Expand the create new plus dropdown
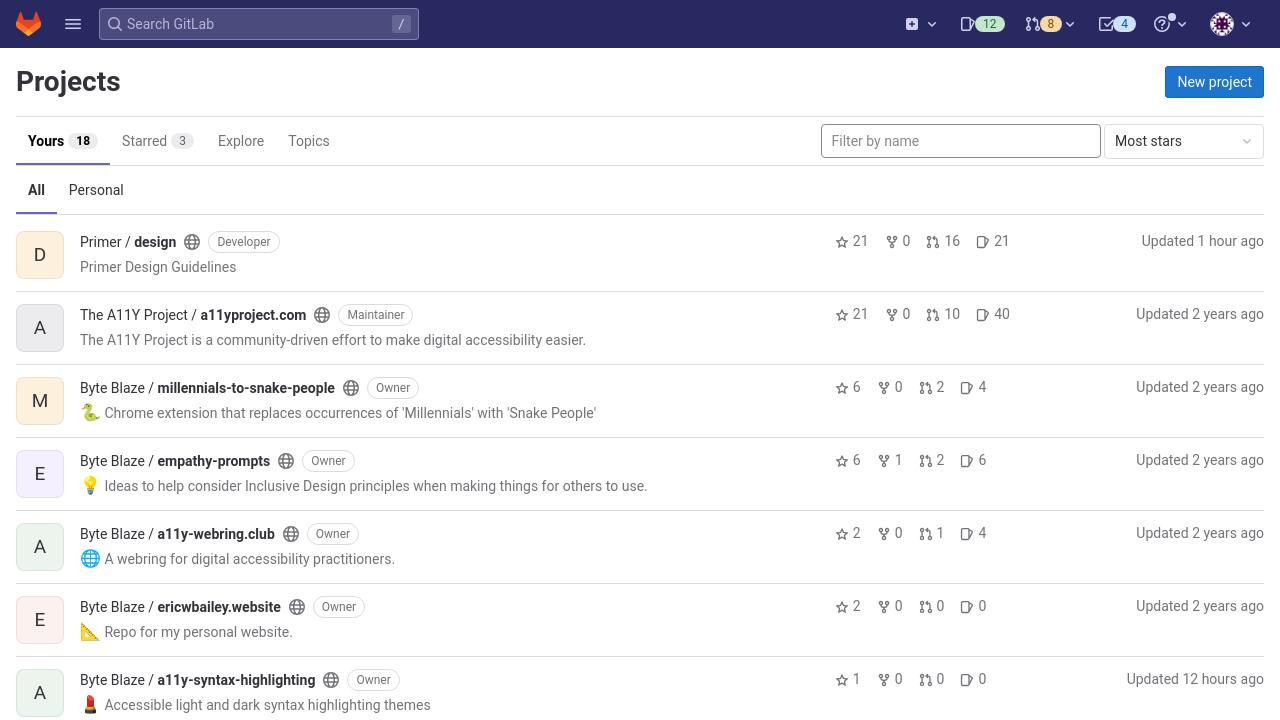1280x720 pixels. point(921,24)
